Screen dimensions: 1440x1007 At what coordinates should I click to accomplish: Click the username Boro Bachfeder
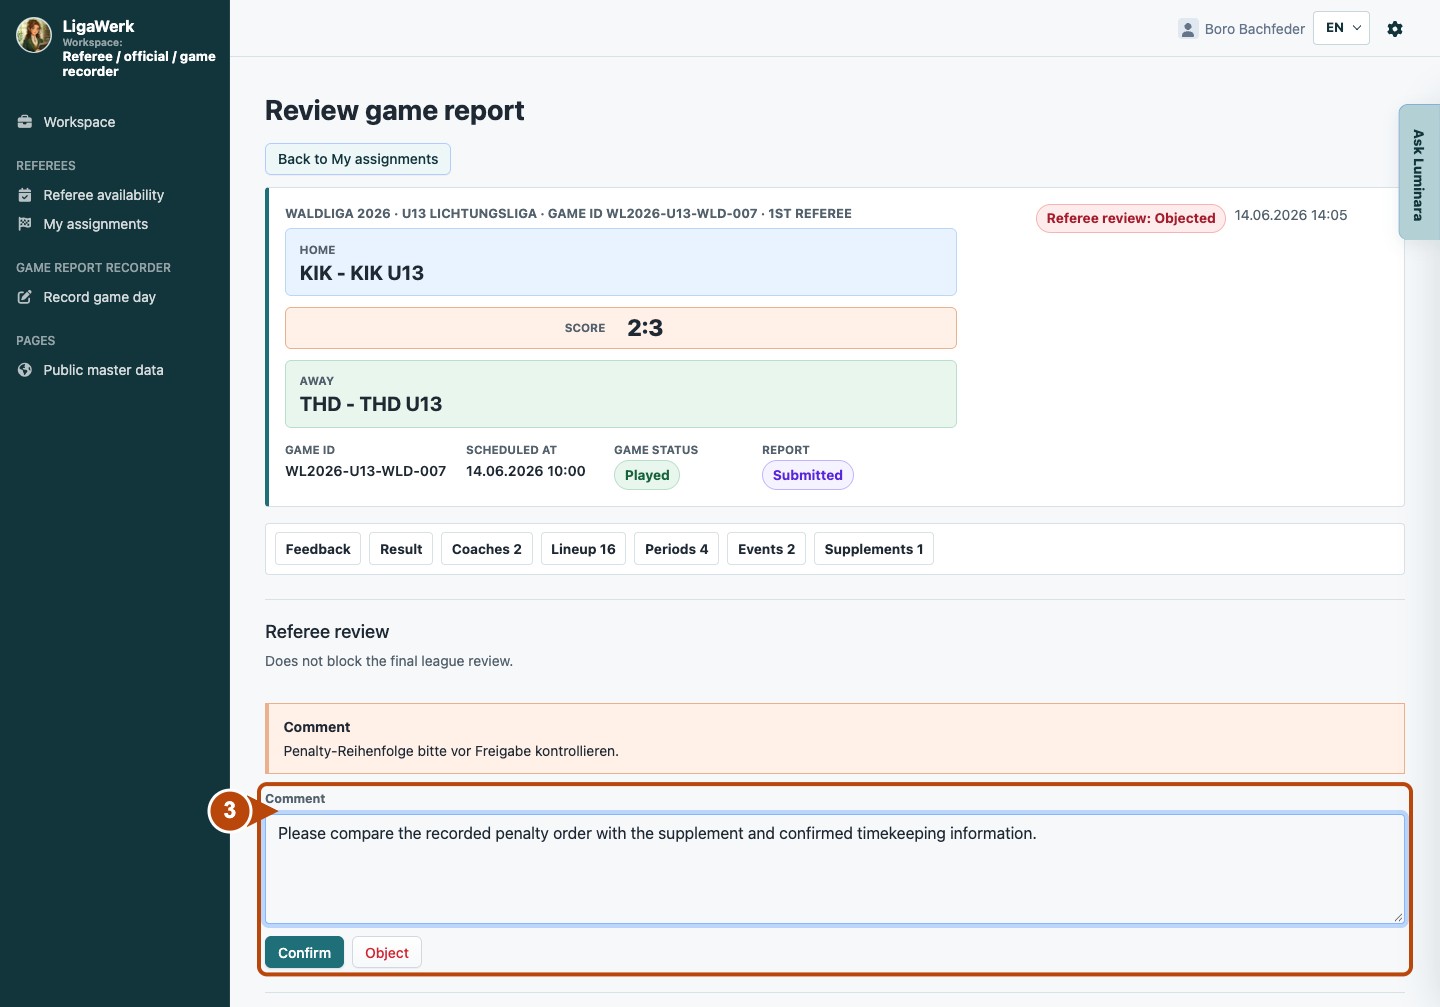pos(1255,29)
